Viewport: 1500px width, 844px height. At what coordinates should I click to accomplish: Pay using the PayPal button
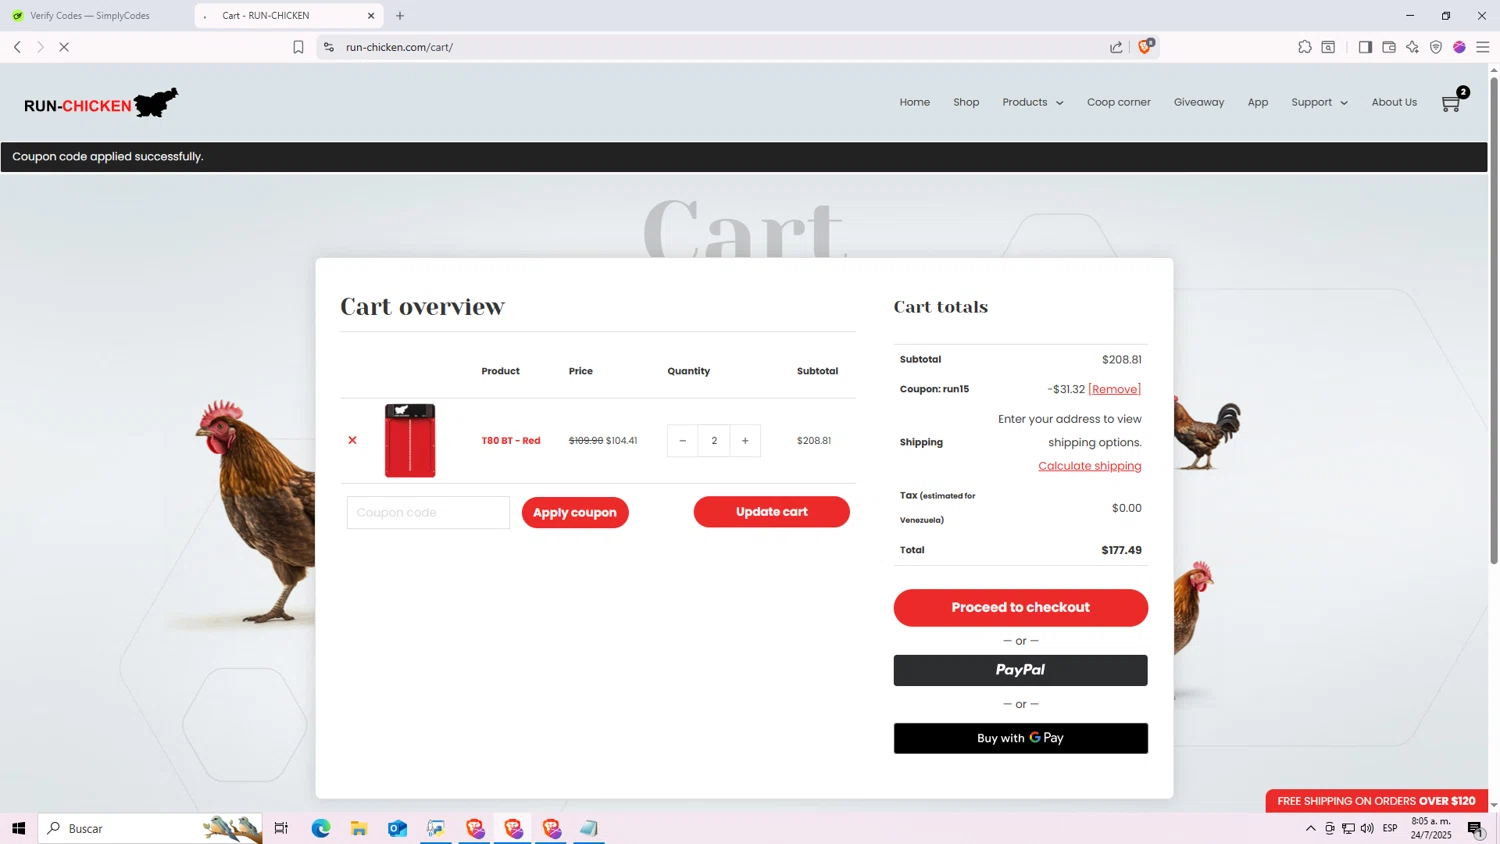pos(1021,670)
